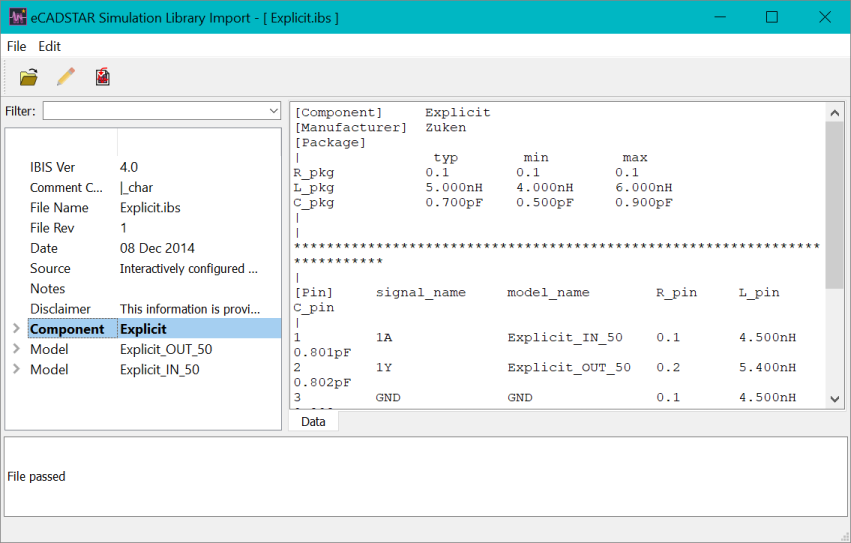
Task: Select the Data tab
Action: tap(313, 422)
